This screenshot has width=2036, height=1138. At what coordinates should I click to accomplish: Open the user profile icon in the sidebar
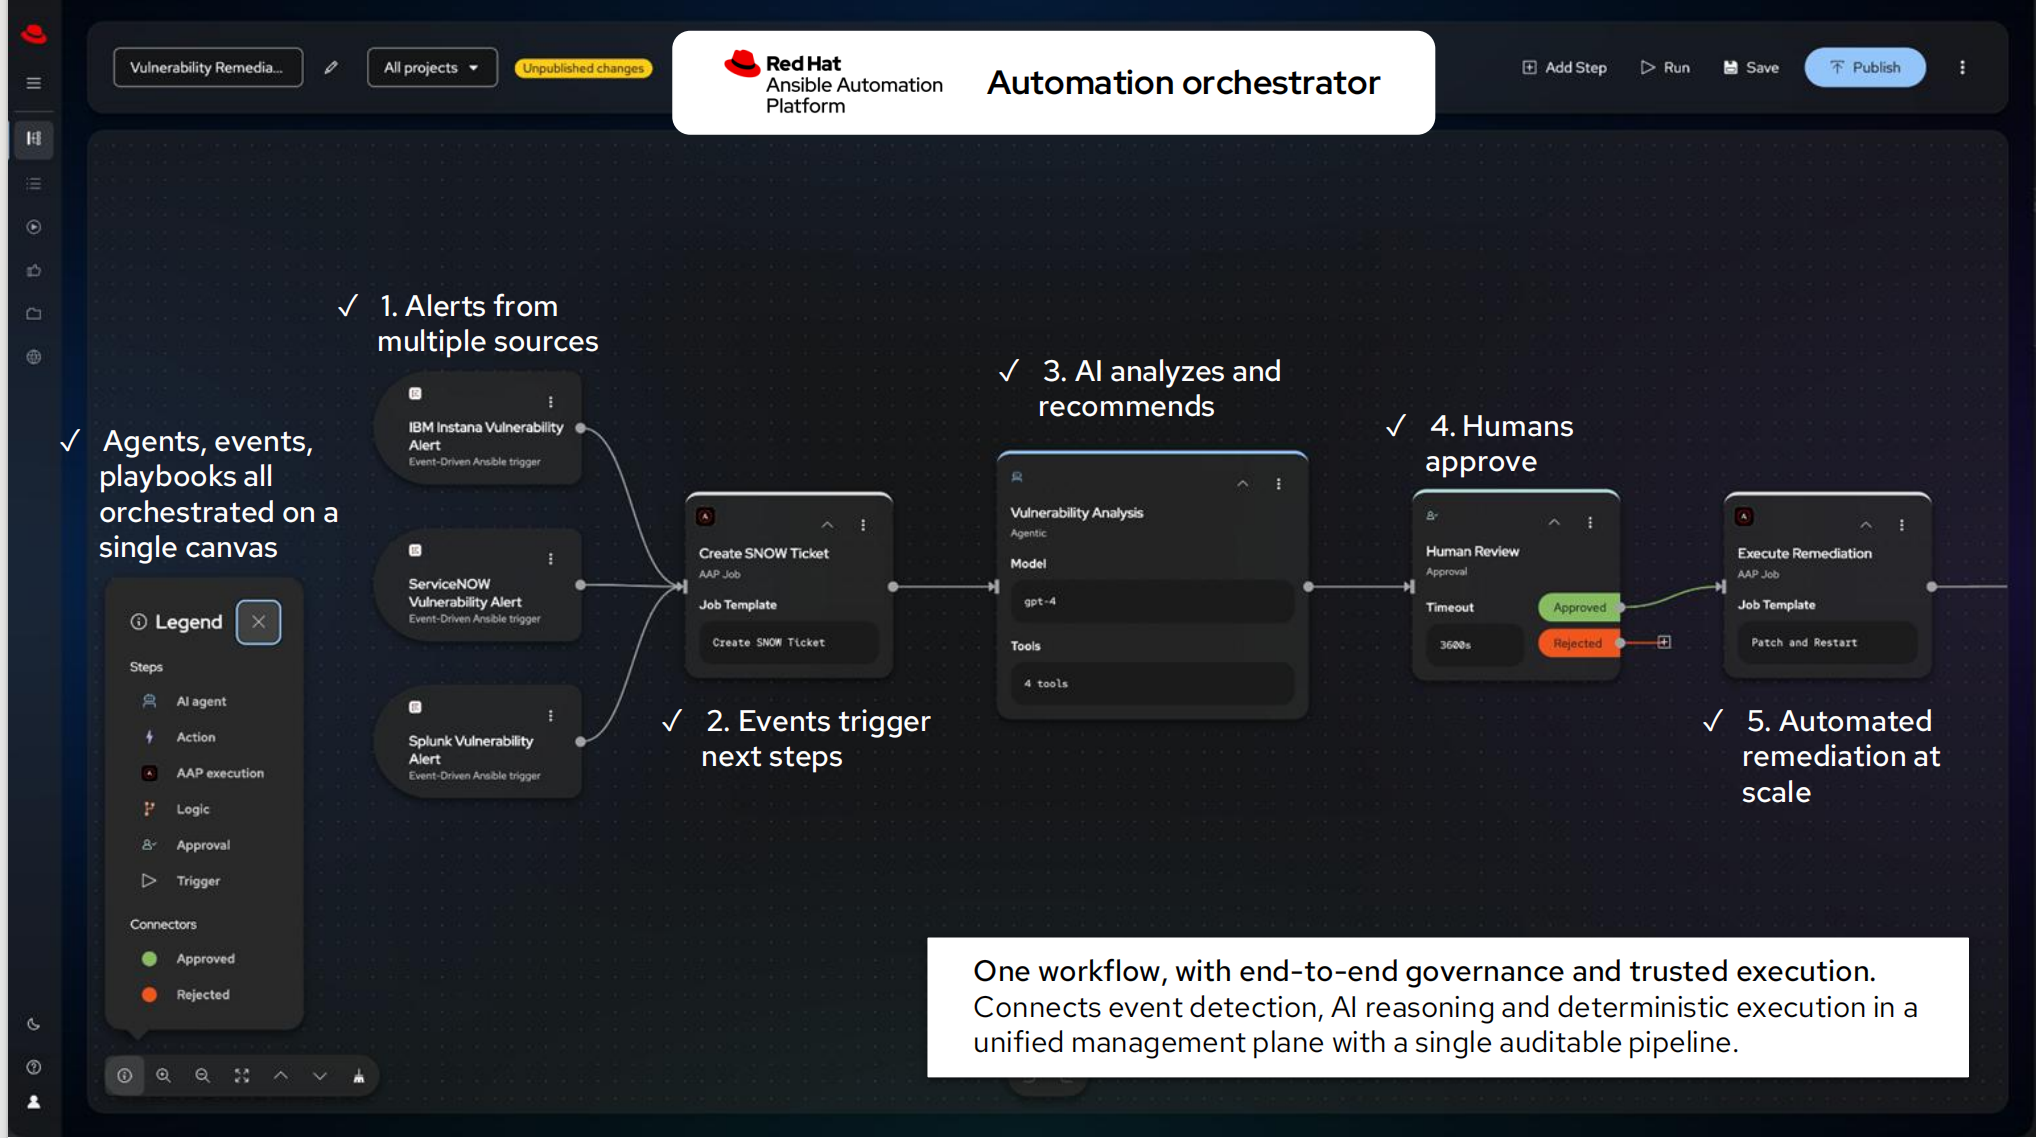(34, 1102)
